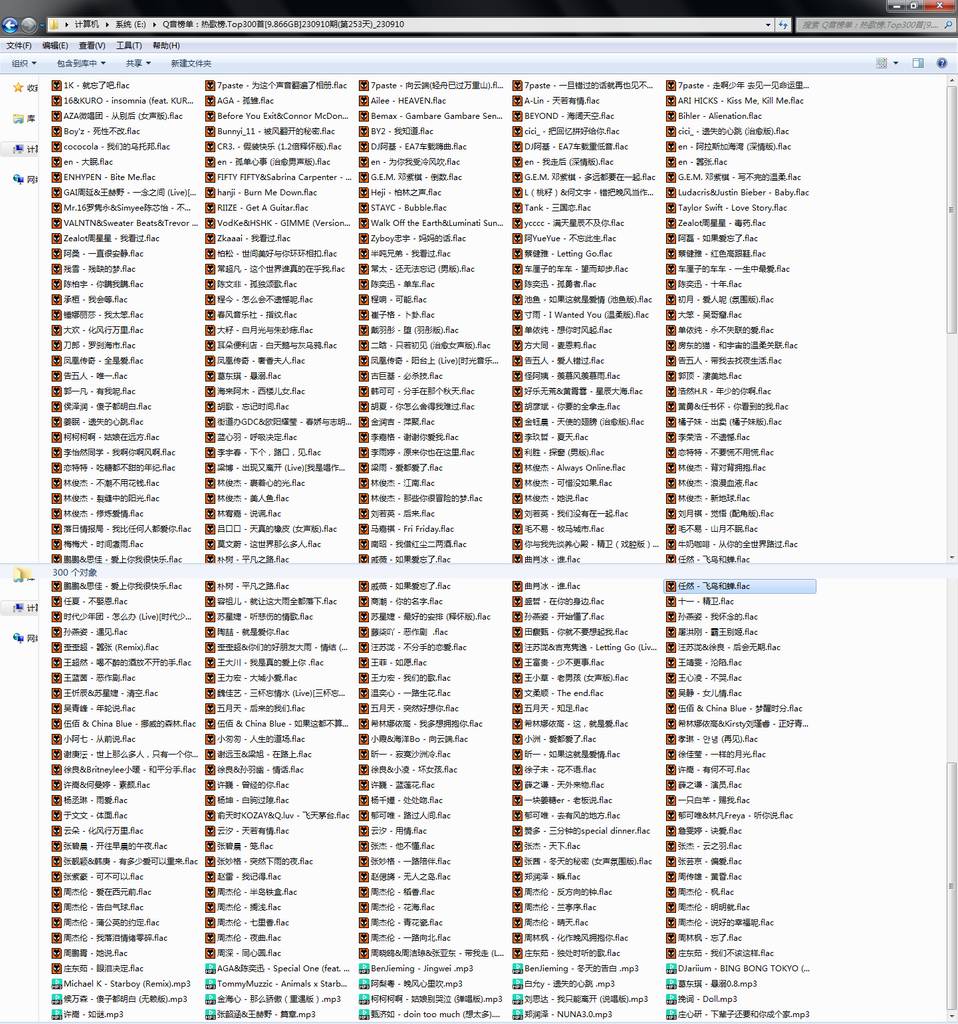Image resolution: width=958 pixels, height=1024 pixels.
Task: Open the 工具(T) menu
Action: tap(129, 45)
